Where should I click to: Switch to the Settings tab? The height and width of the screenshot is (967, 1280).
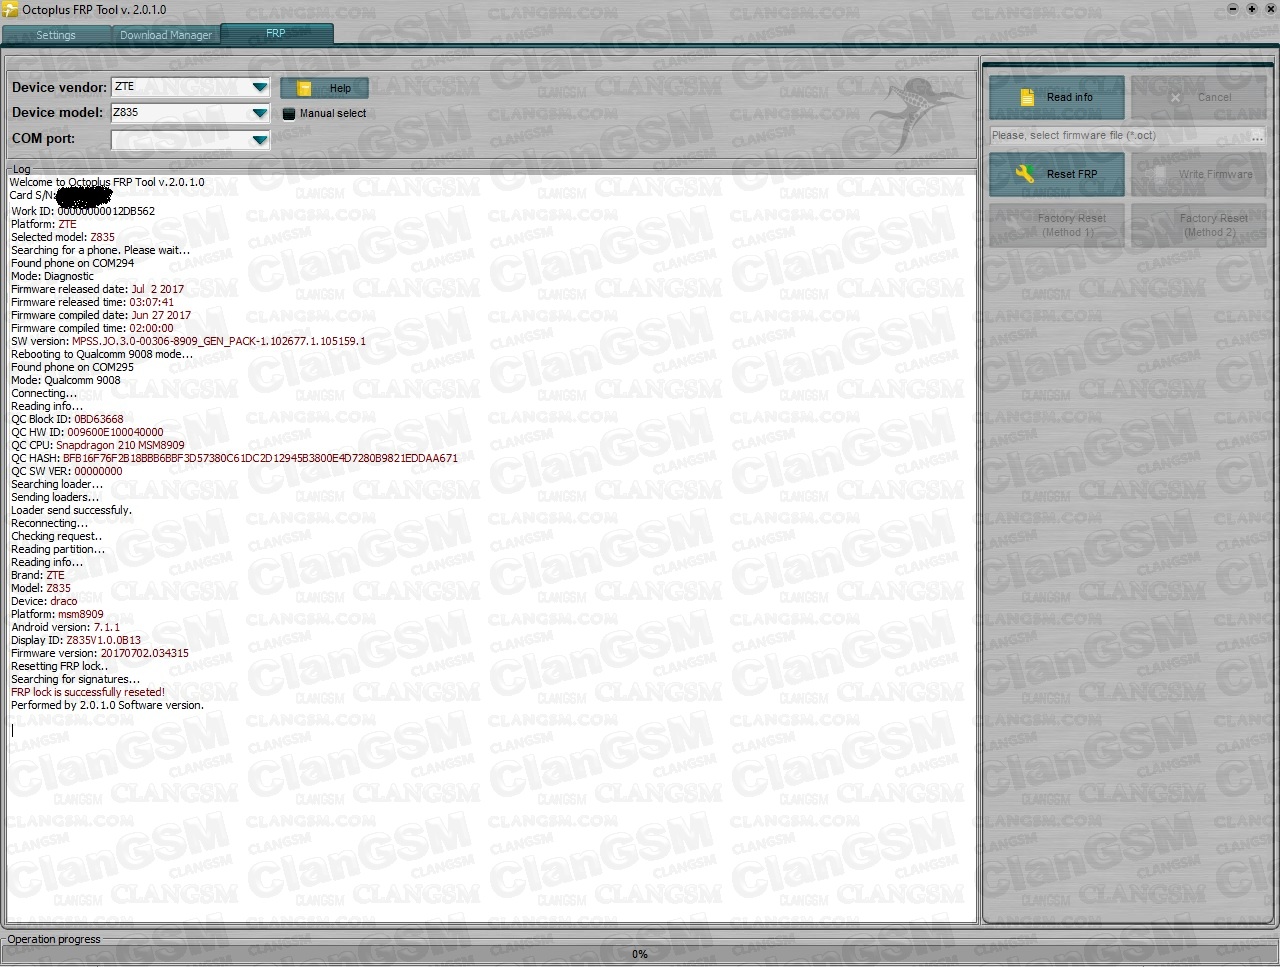click(56, 35)
